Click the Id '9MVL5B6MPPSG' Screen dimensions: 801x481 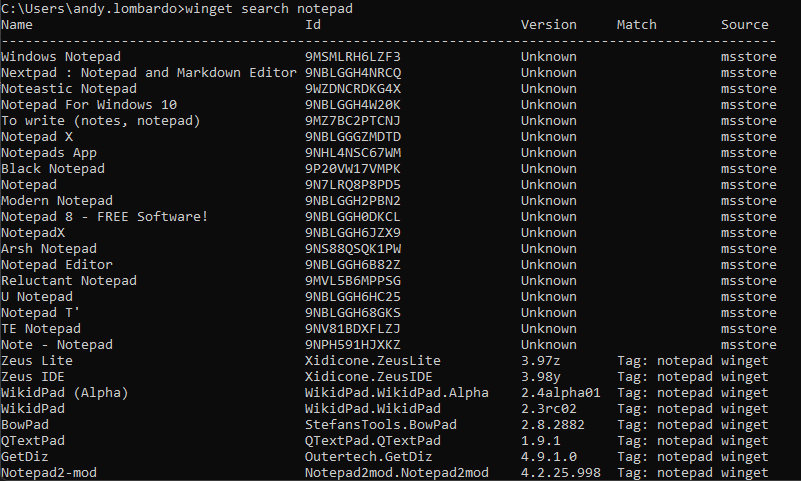pyautogui.click(x=353, y=281)
